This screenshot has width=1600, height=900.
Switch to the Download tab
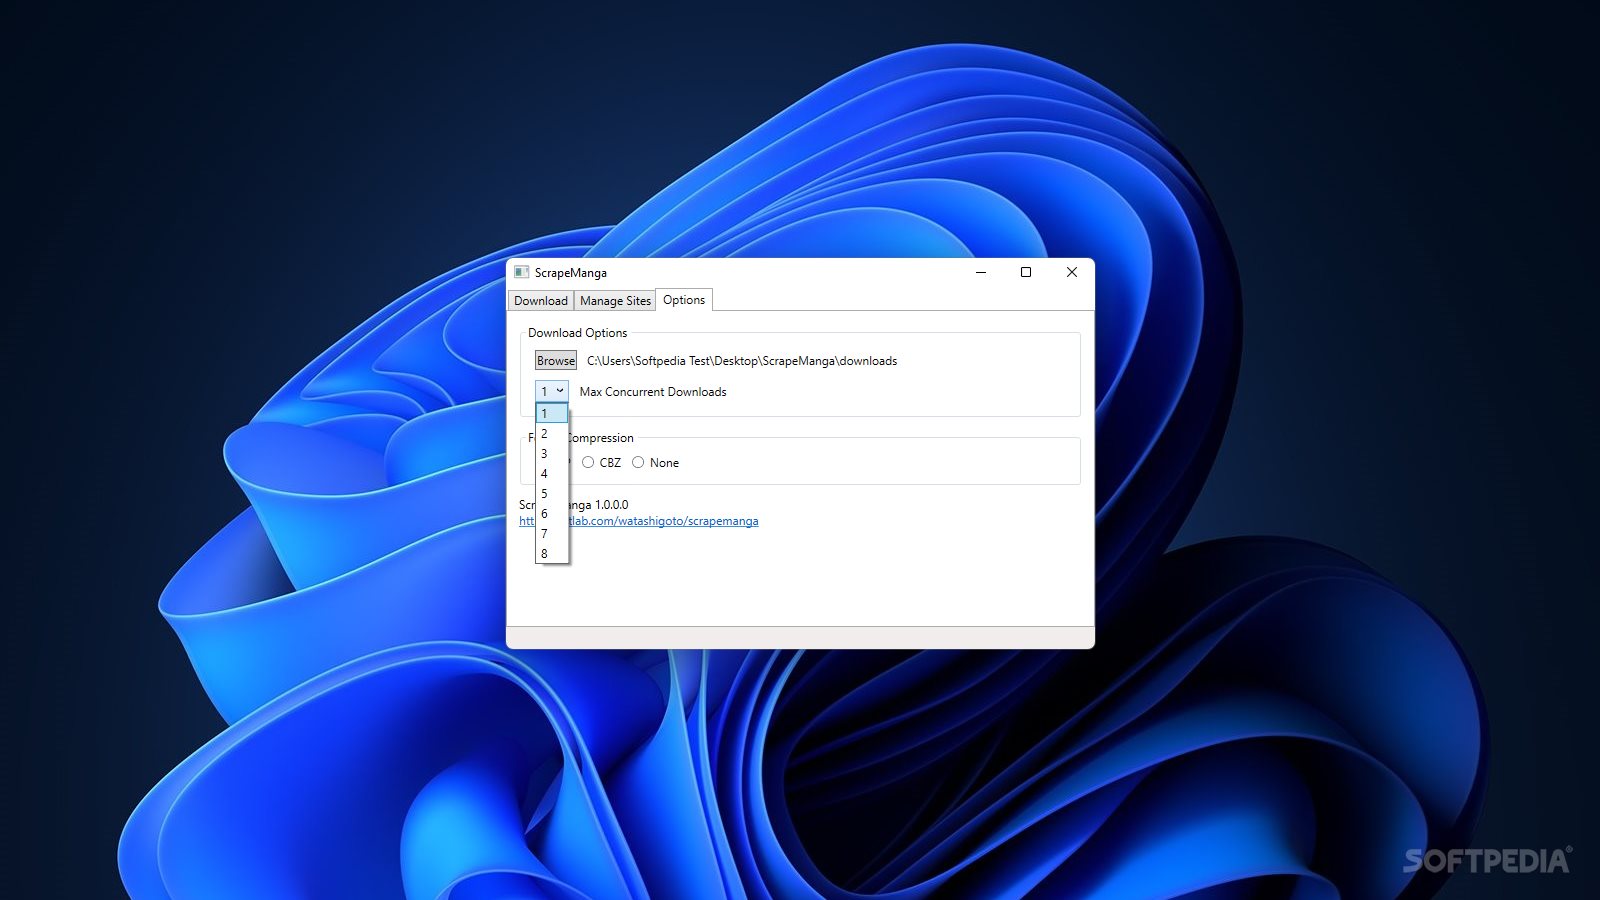[x=541, y=301]
